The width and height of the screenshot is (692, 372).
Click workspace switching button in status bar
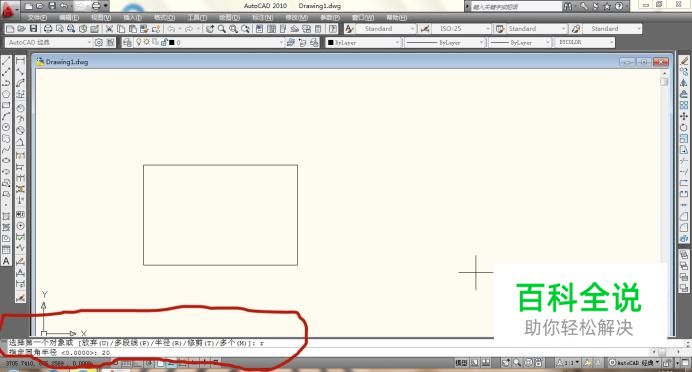coord(634,363)
